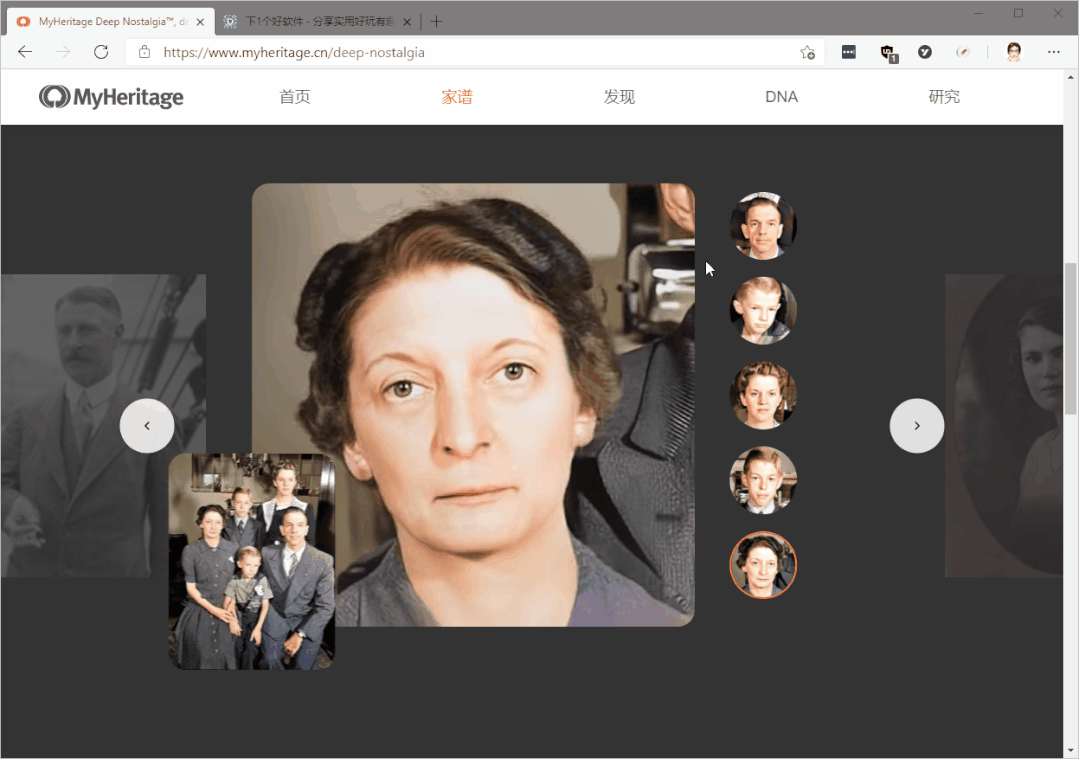
Task: Click the lock icon in address bar
Action: point(144,52)
